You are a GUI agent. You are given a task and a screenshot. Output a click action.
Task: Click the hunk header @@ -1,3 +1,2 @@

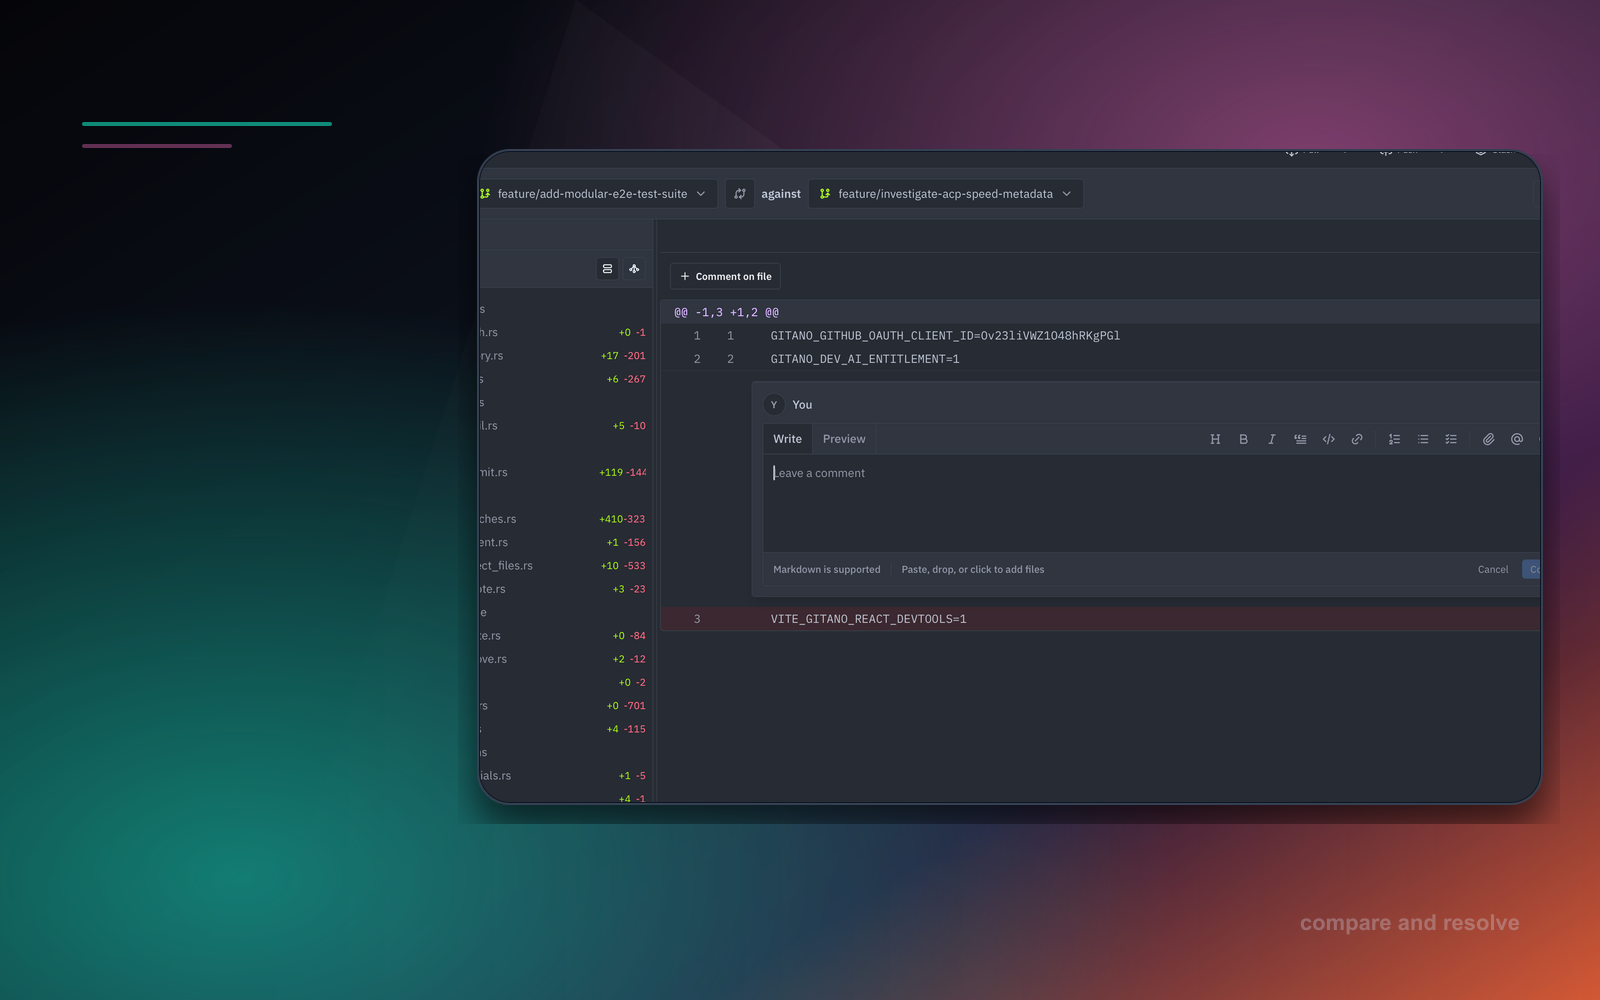(1100, 313)
